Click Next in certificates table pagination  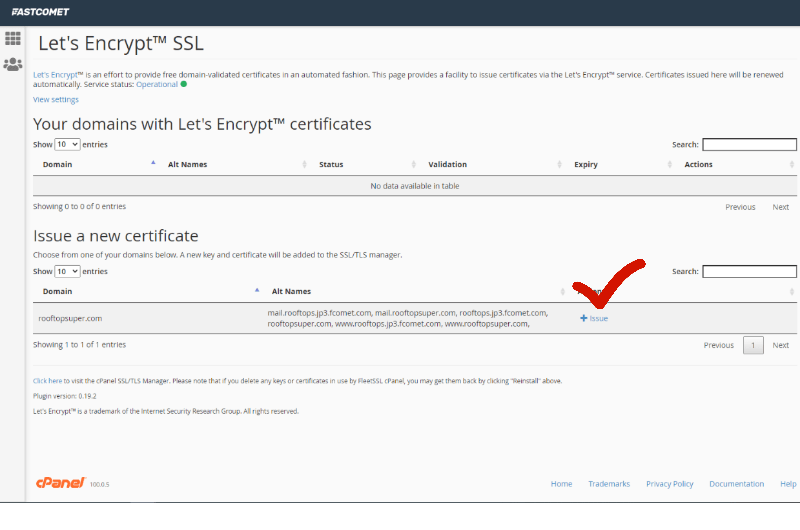[781, 207]
